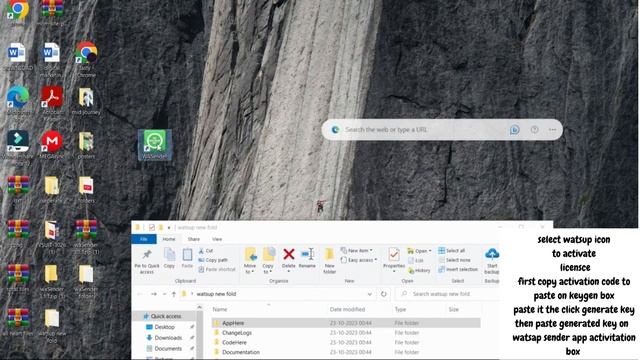Select the AppHere folder row
This screenshot has height=360, width=640.
point(345,323)
